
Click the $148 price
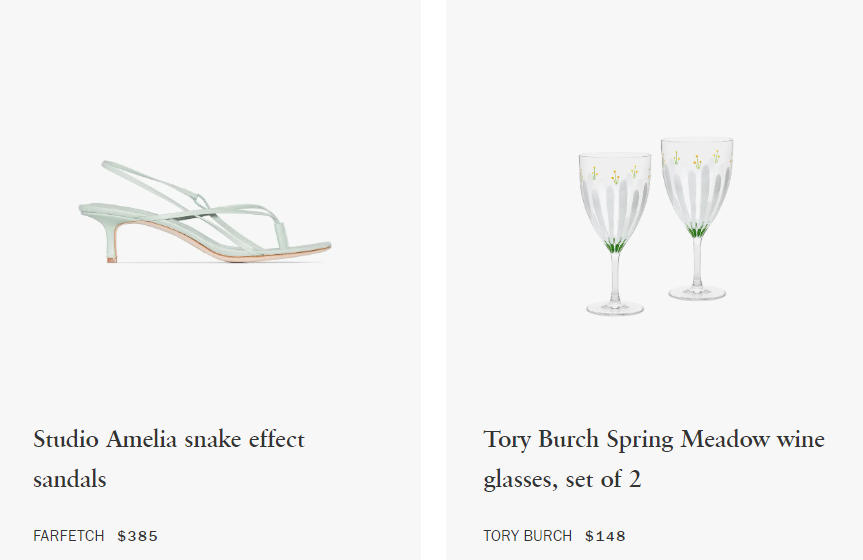click(605, 536)
